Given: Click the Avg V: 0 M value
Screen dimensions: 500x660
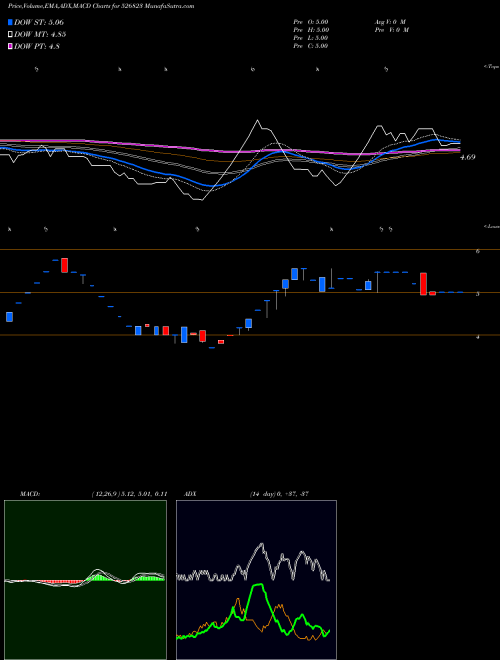Looking at the screenshot, I should [390, 21].
